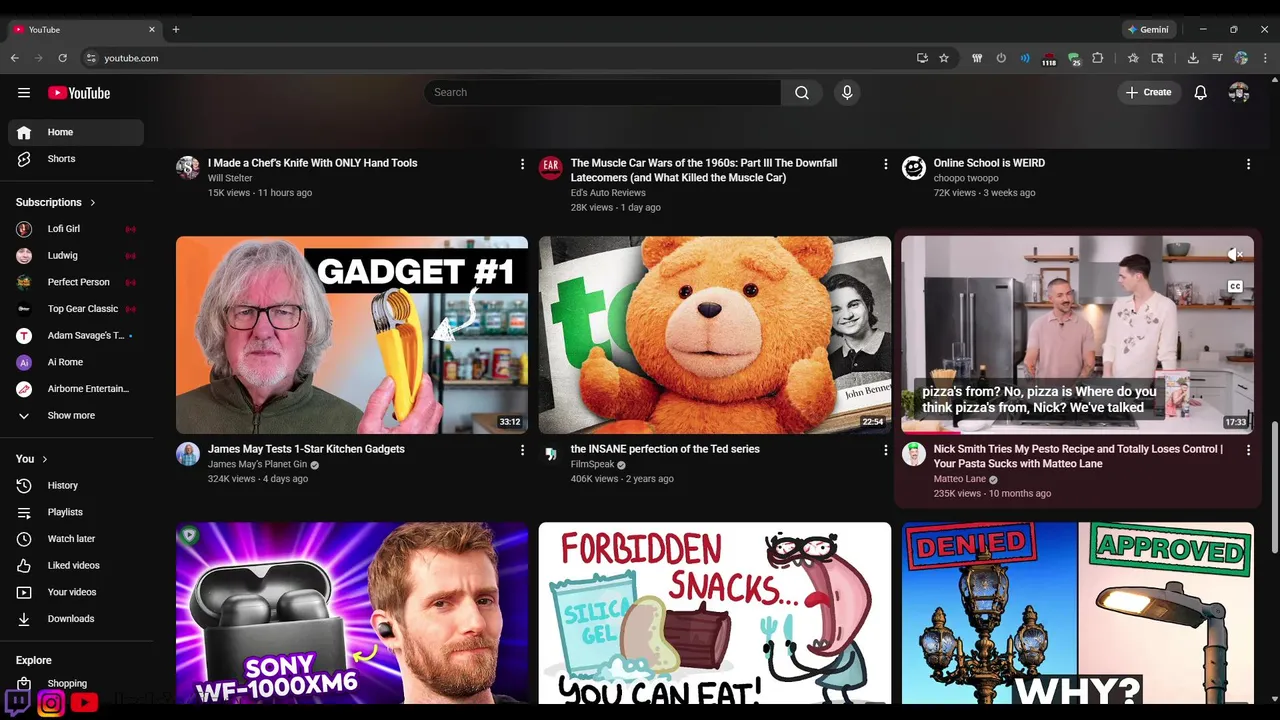Image resolution: width=1280 pixels, height=720 pixels.
Task: Click the YouTube logo
Action: point(79,93)
